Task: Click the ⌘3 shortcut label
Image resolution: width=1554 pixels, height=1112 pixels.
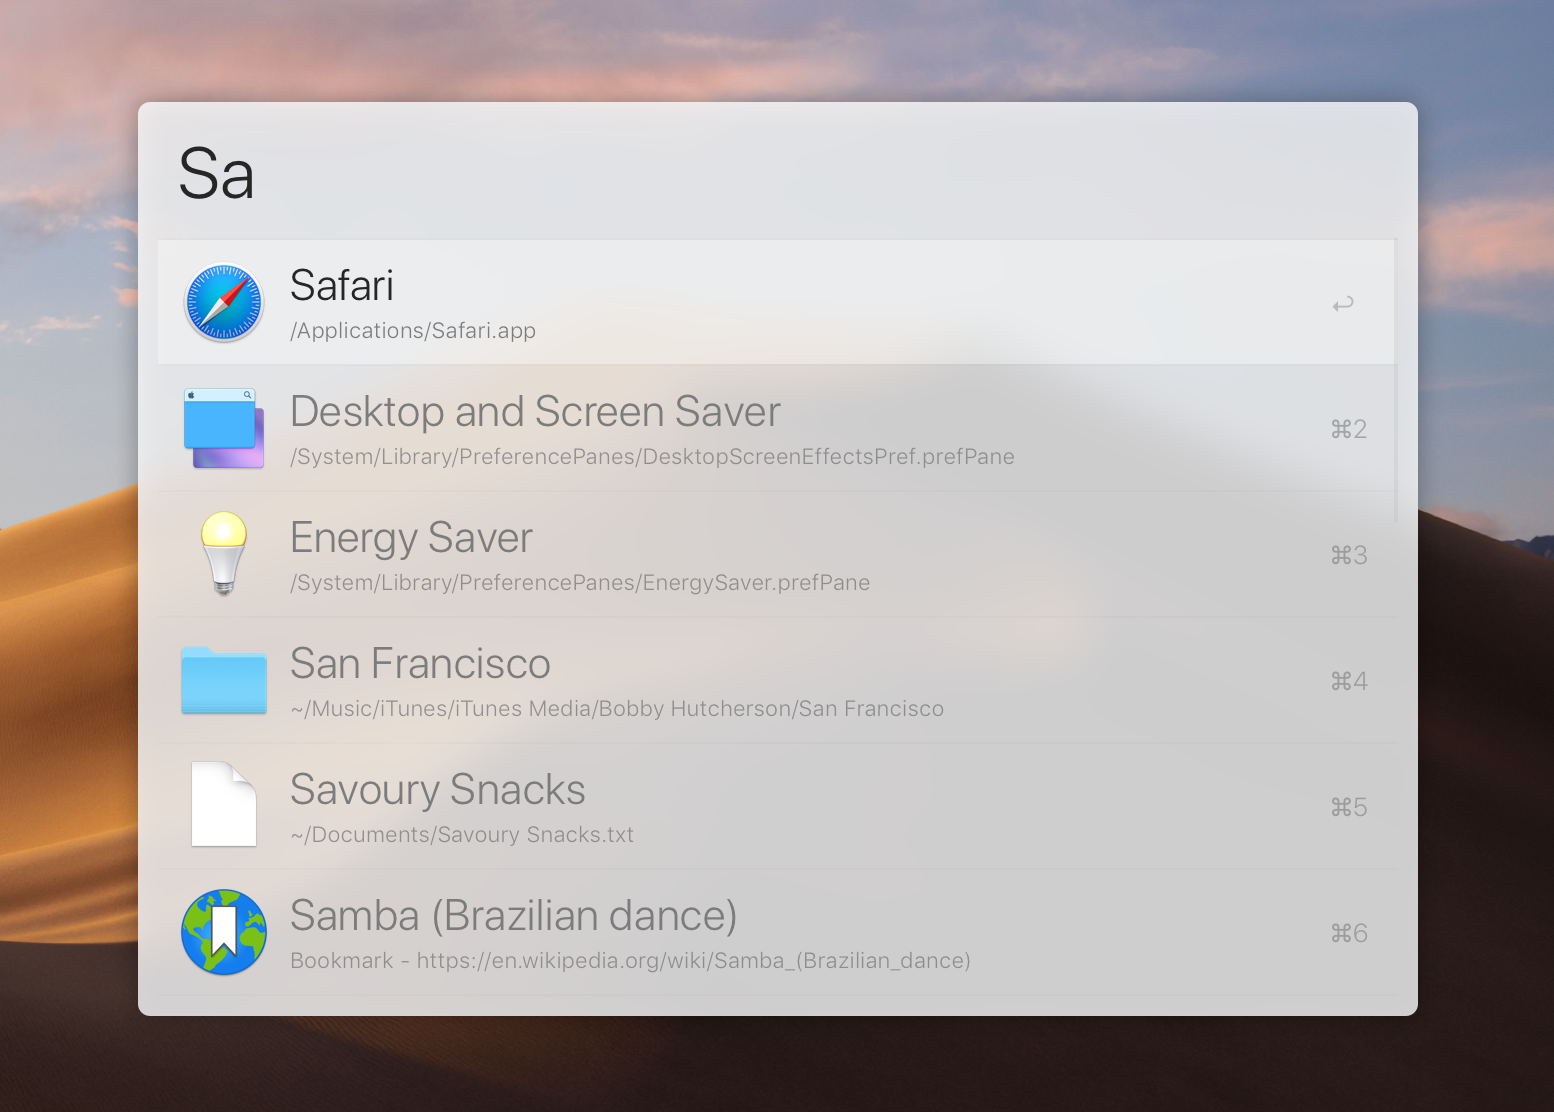Action: [1349, 555]
